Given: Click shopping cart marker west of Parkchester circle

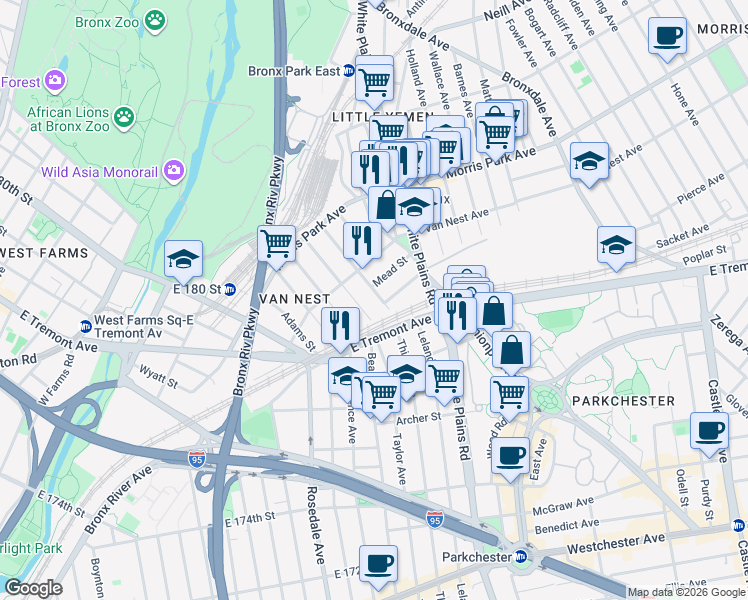Looking at the screenshot, I should point(510,395).
